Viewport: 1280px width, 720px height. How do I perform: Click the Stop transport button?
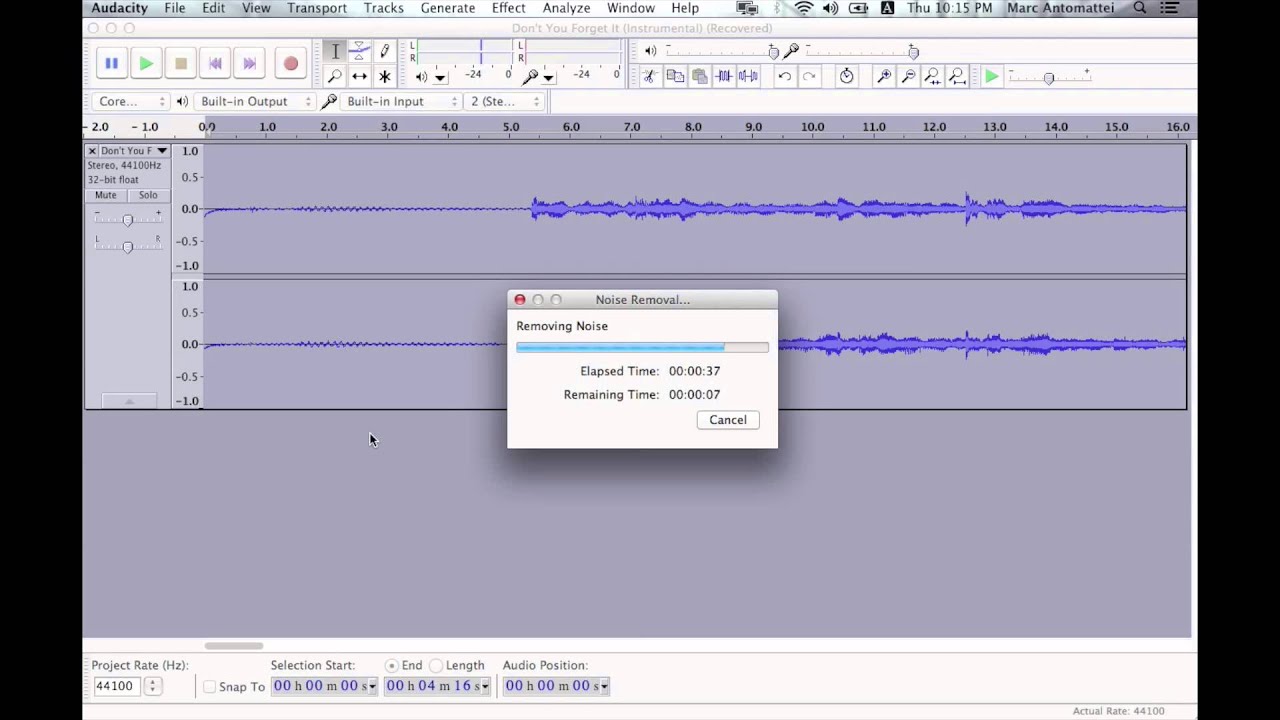click(180, 63)
